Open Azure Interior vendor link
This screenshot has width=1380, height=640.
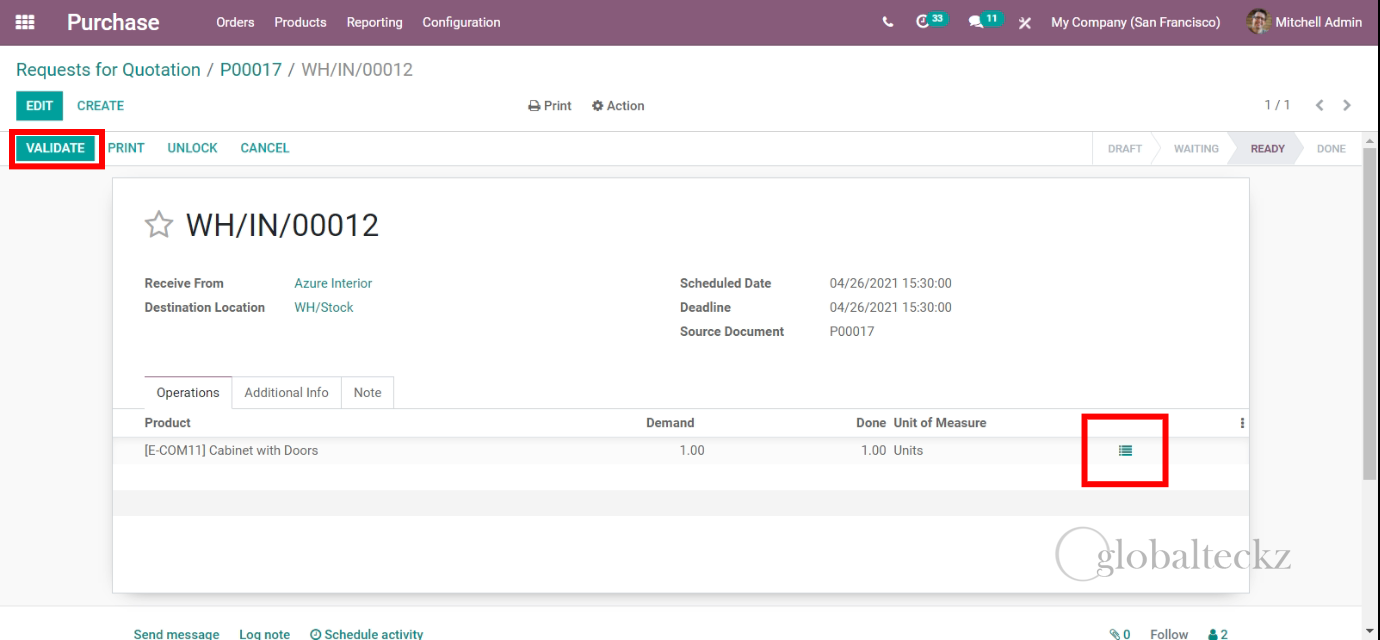333,283
